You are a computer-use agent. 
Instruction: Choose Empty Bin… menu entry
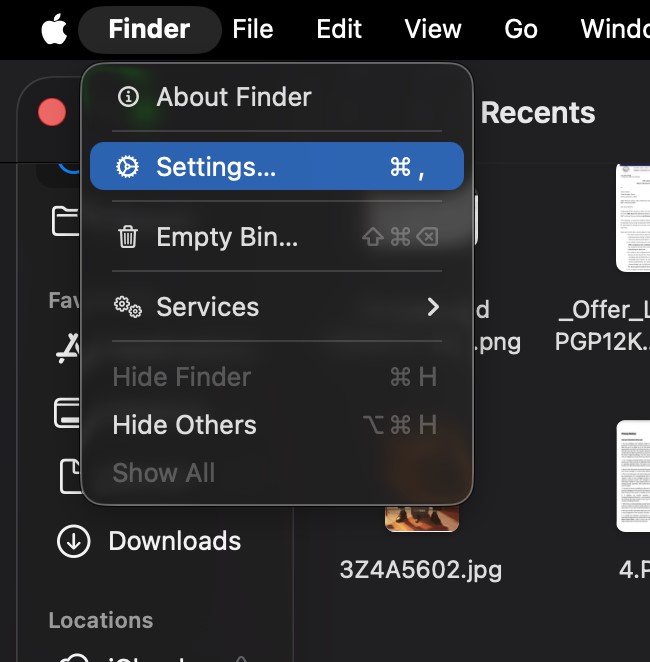tap(277, 236)
